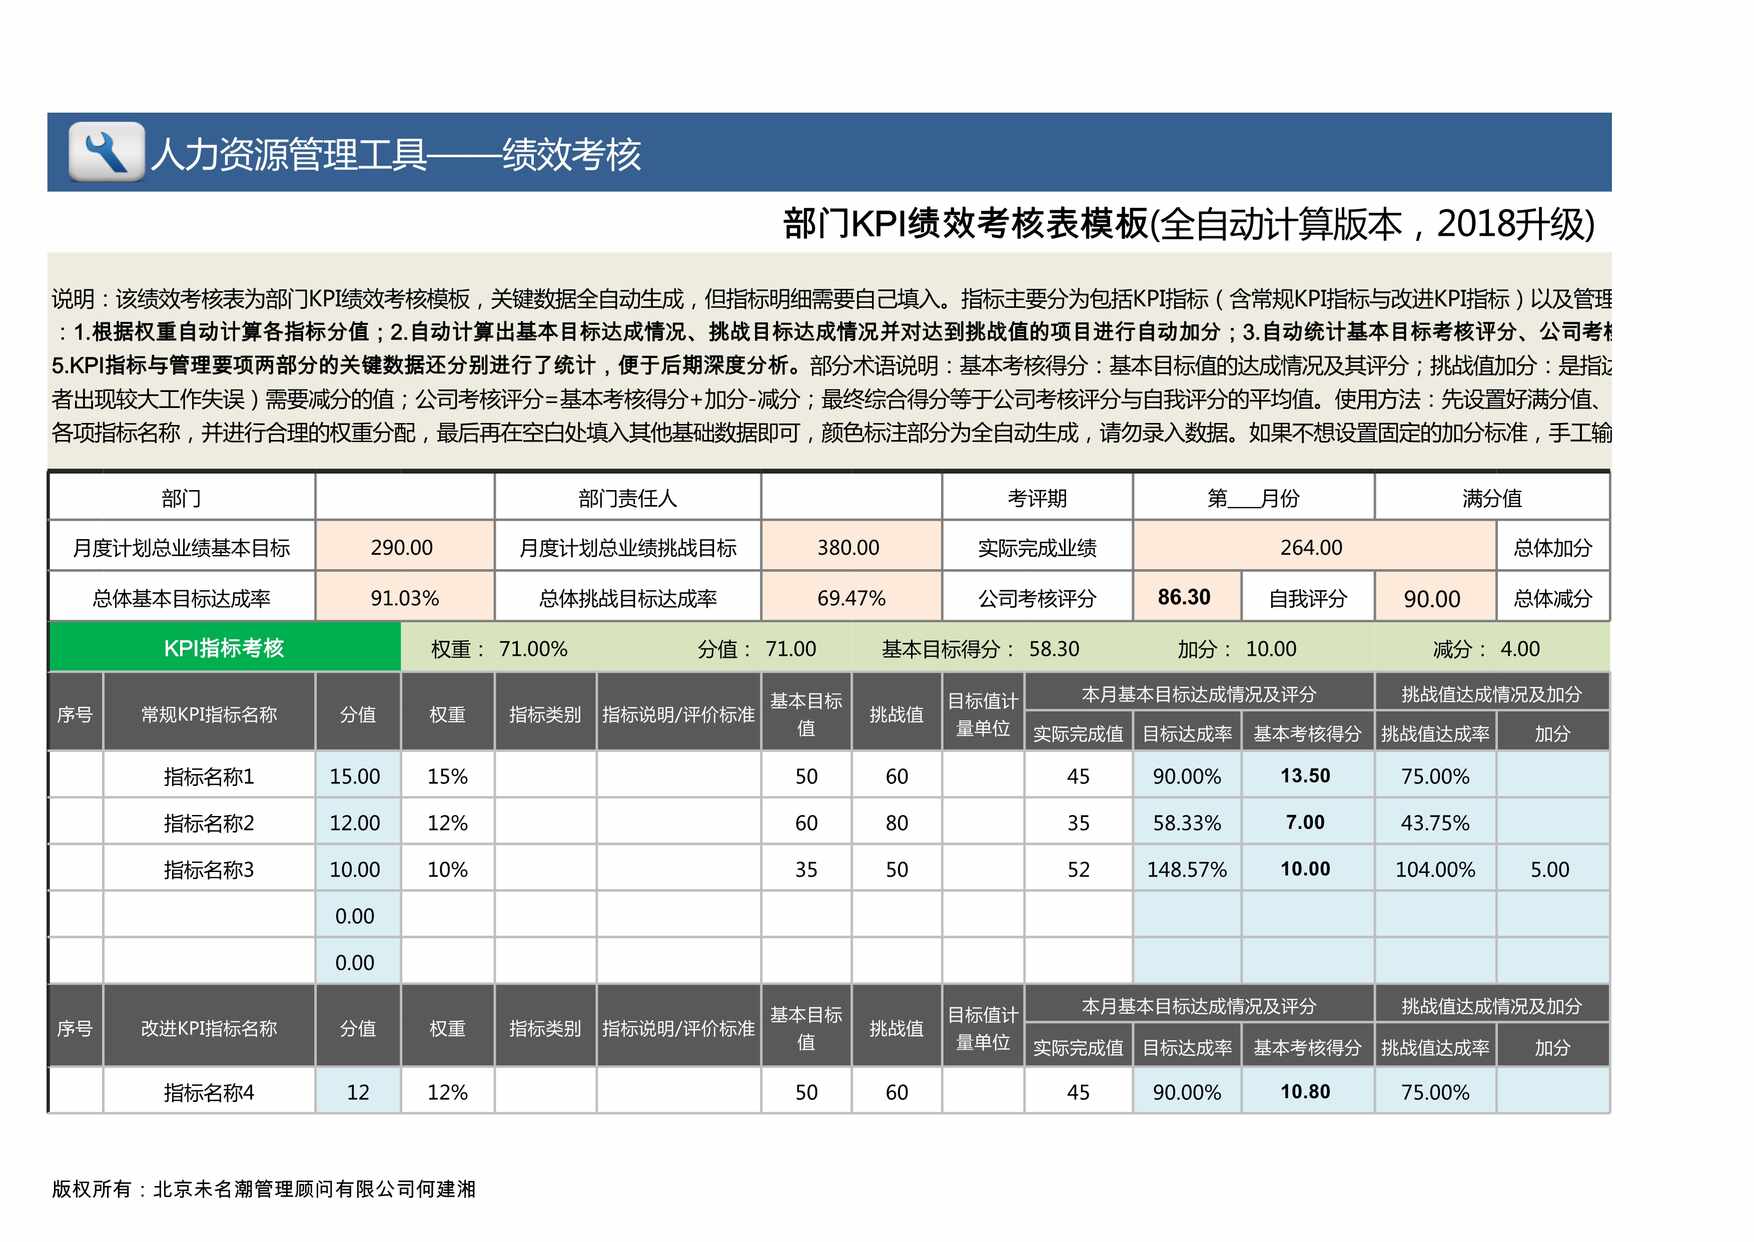Screen dimensions: 1754x1242
Task: Click the value 69.47%
Action: pyautogui.click(x=851, y=598)
